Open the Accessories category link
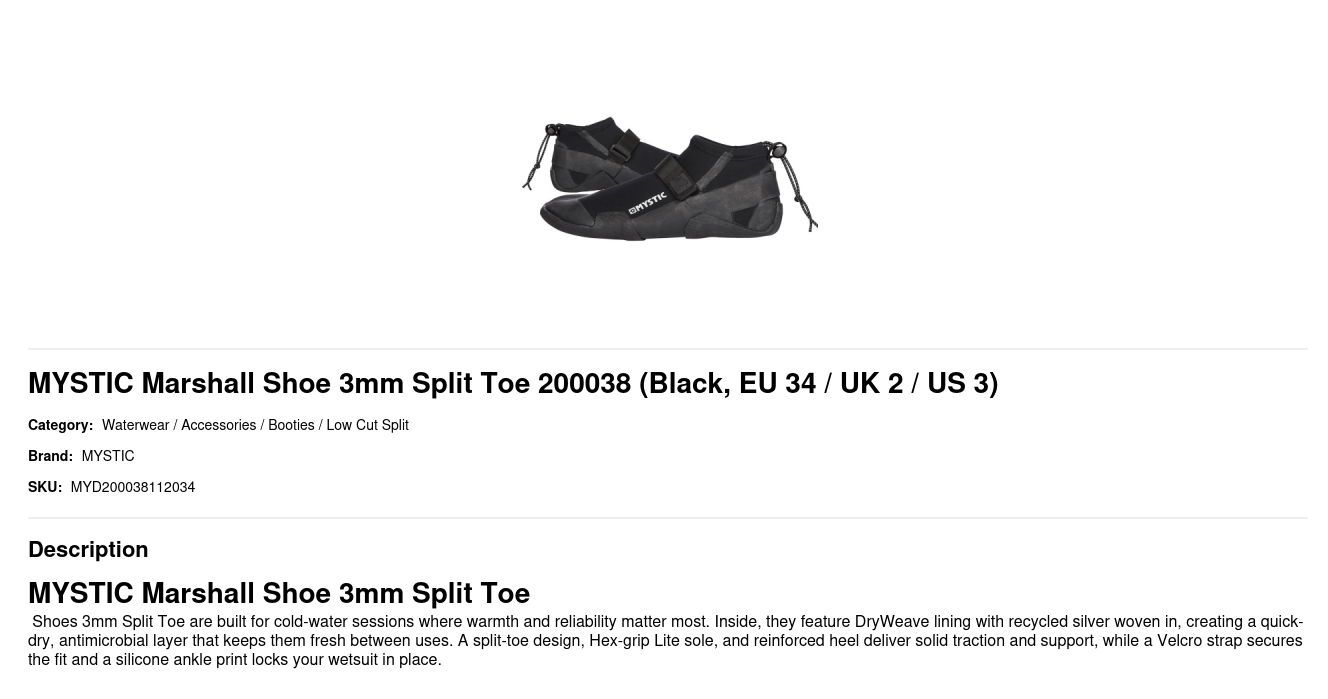 pyautogui.click(x=218, y=425)
